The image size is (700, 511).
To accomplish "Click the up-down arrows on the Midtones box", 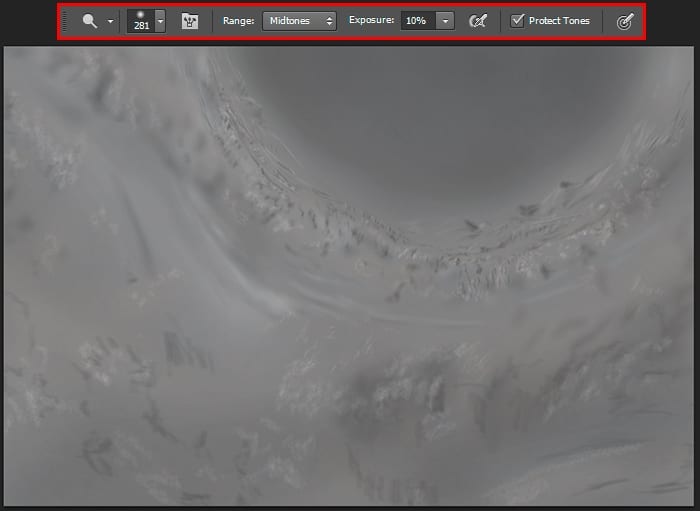I will pyautogui.click(x=329, y=21).
